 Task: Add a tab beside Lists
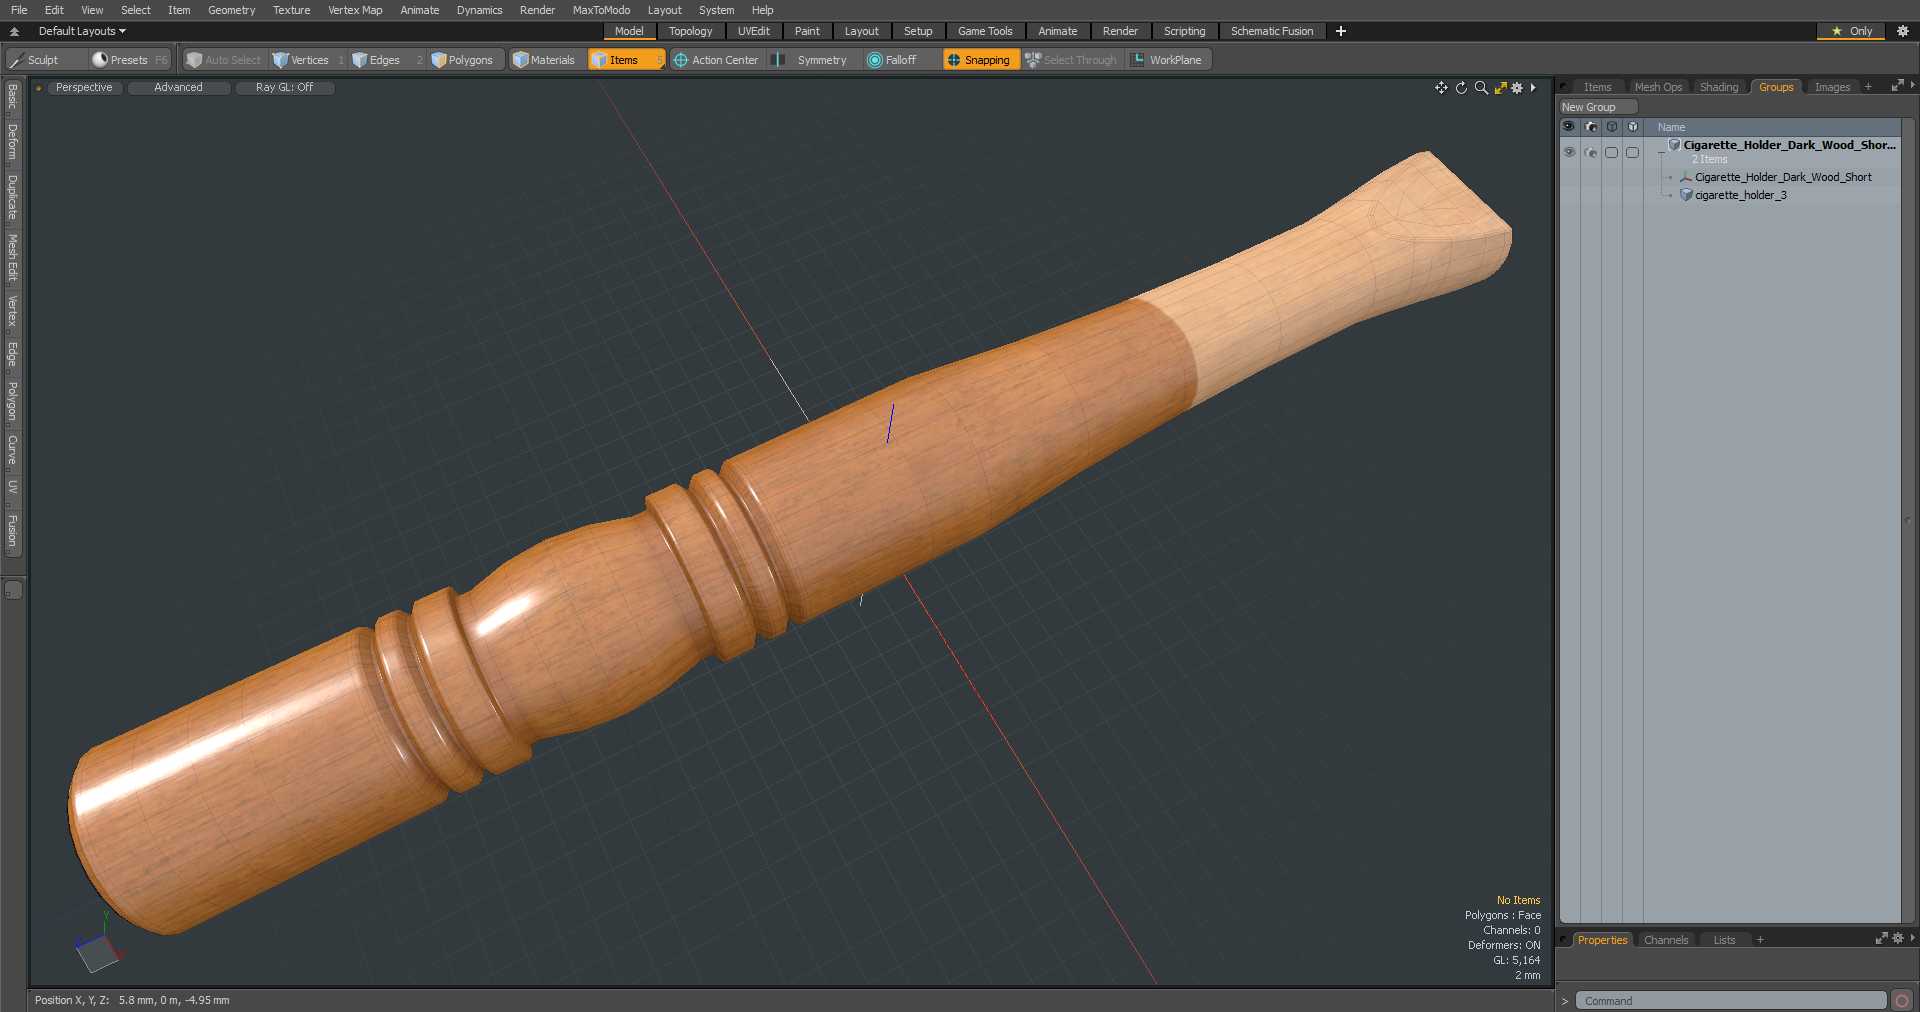1760,940
